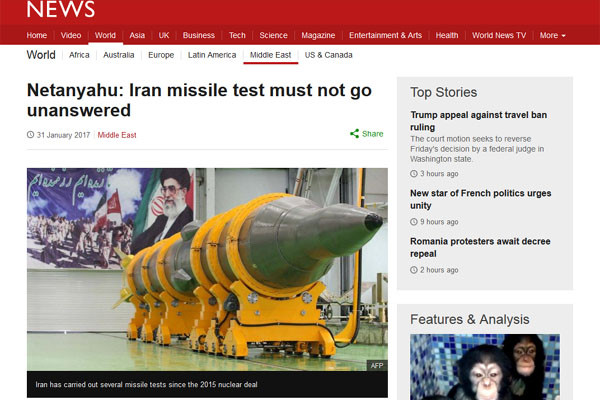Click the clock icon beside 31 January 2017
This screenshot has height=400, width=600.
[x=30, y=135]
